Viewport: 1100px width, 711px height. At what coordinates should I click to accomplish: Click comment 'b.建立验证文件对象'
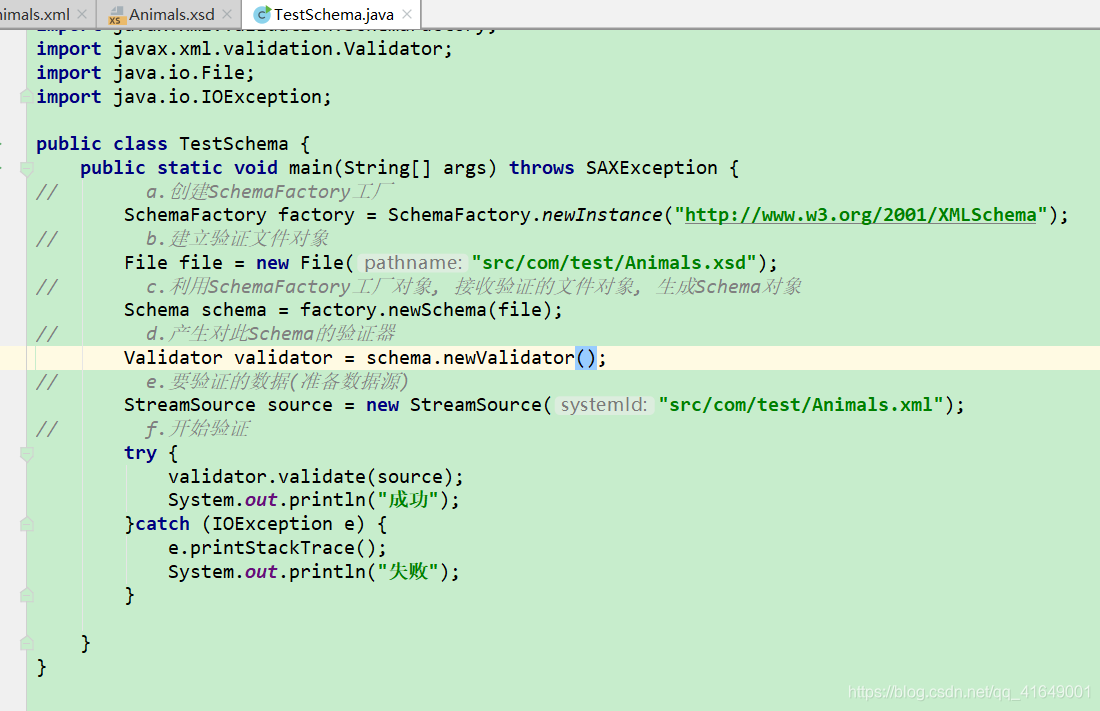pos(238,239)
